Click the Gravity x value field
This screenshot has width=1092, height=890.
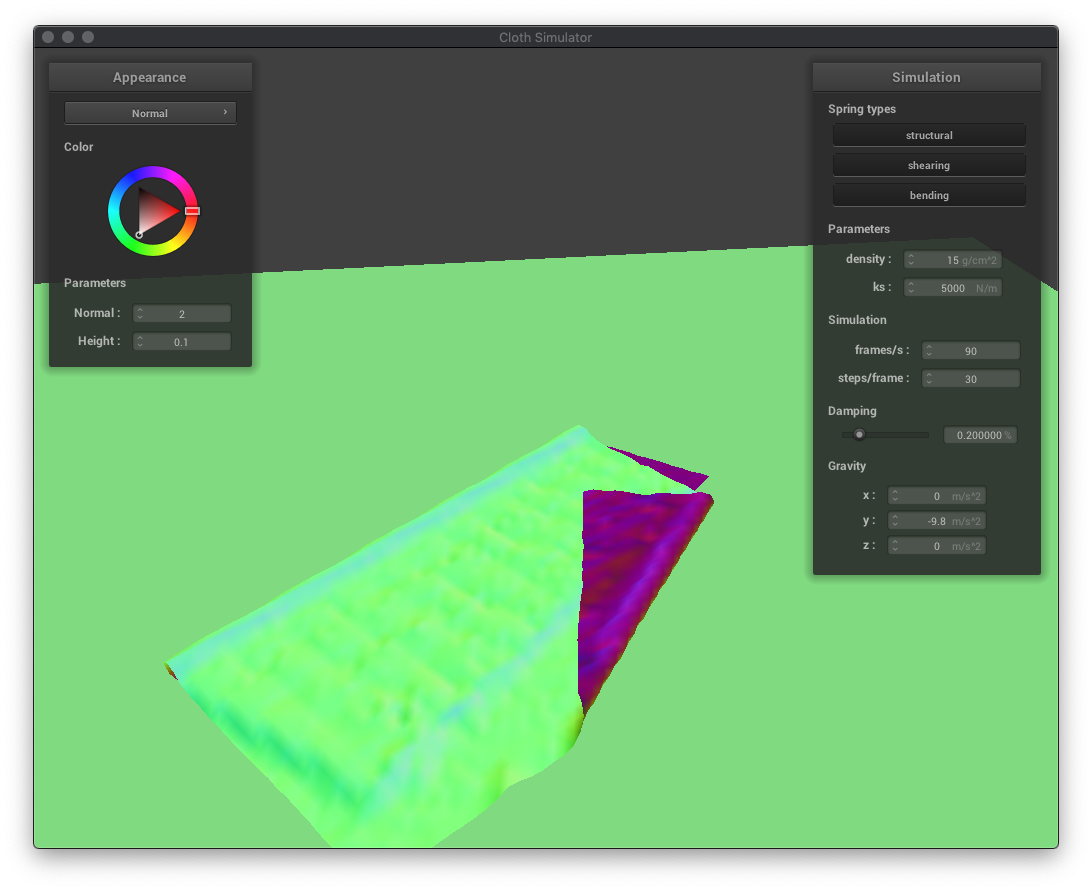tap(937, 496)
